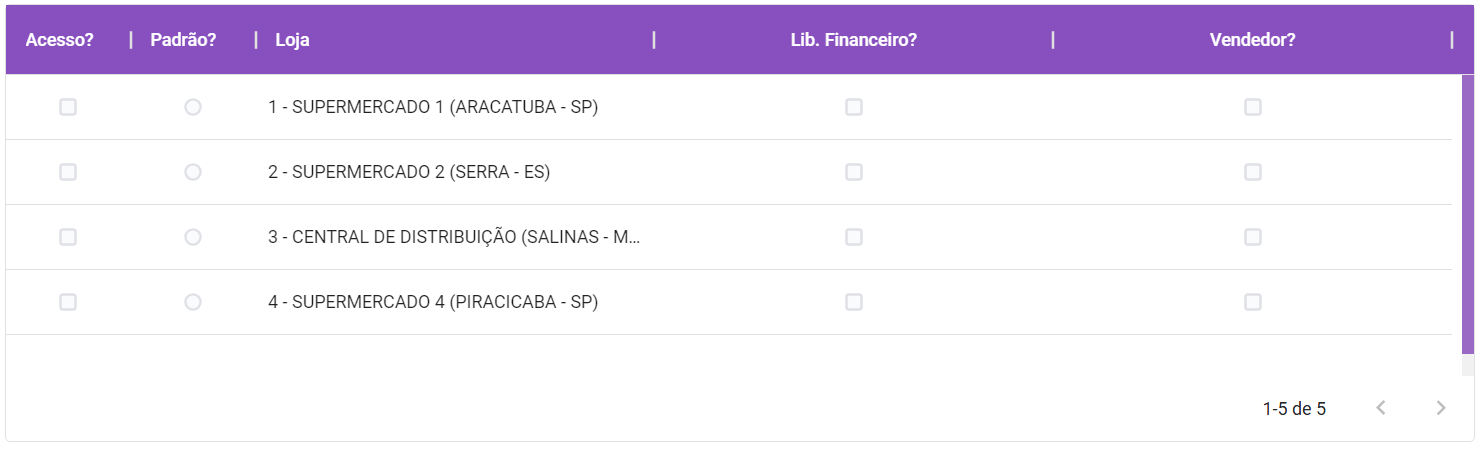Enable Acesso for Supermercado 2 Serra
This screenshot has width=1478, height=449.
(68, 172)
